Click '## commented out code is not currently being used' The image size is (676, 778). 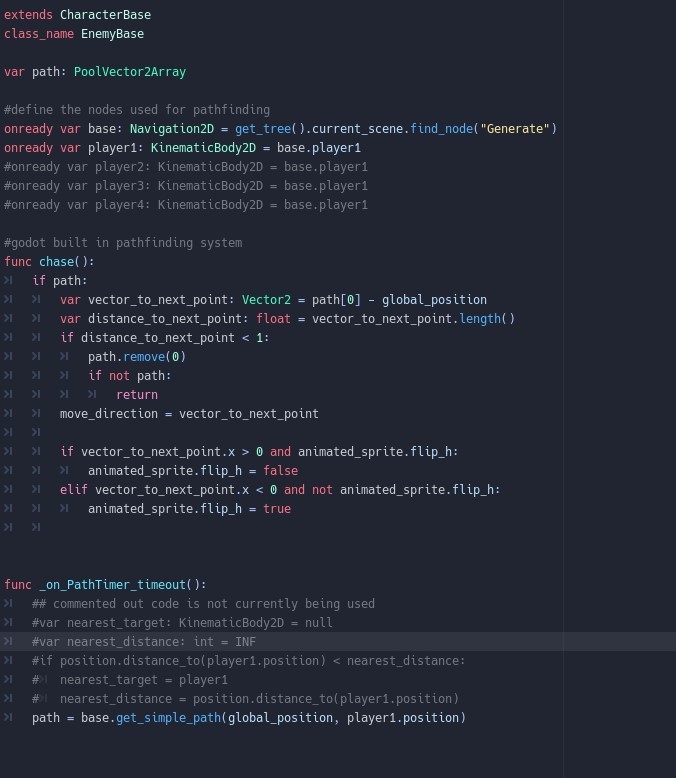(203, 604)
